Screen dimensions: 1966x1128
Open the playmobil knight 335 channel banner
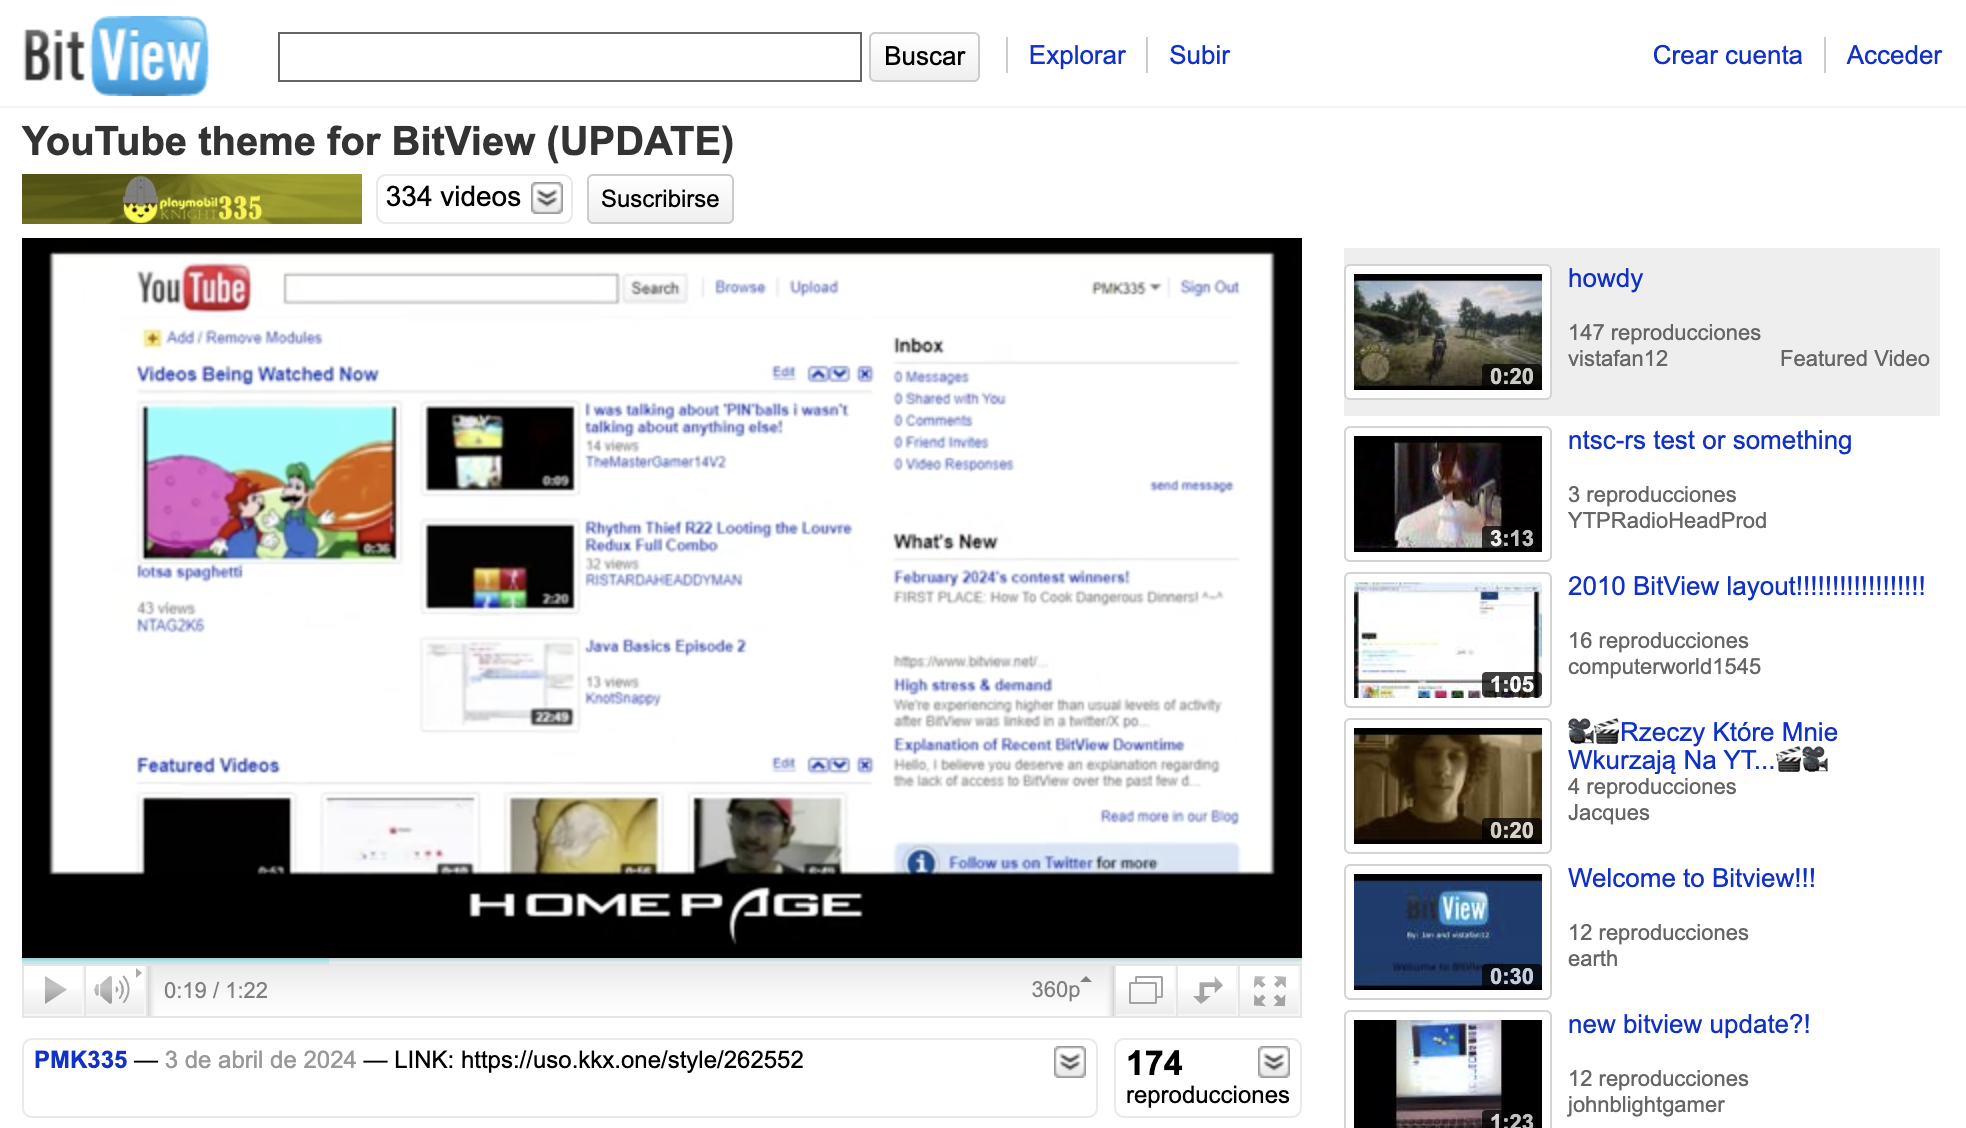[x=192, y=199]
